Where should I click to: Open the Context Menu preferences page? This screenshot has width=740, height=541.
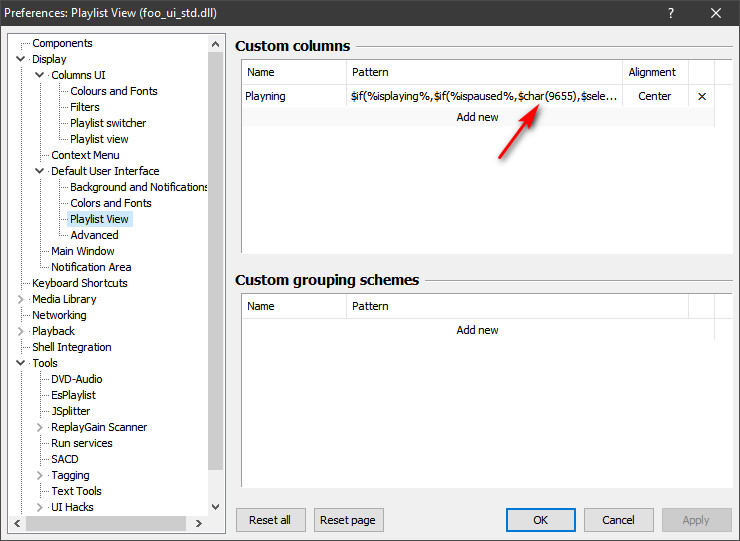pos(85,155)
